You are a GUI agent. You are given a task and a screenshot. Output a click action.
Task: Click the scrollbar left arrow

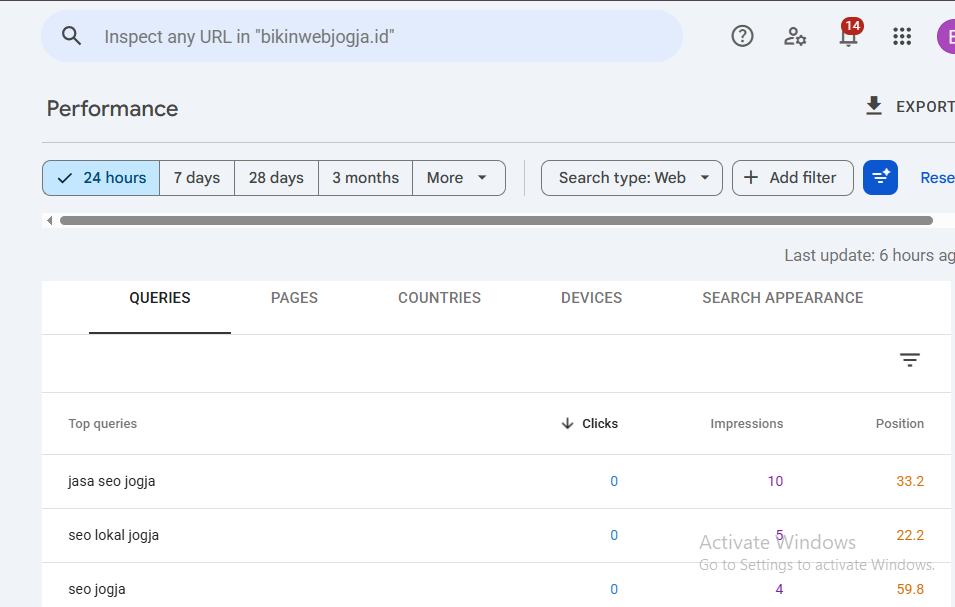point(50,220)
